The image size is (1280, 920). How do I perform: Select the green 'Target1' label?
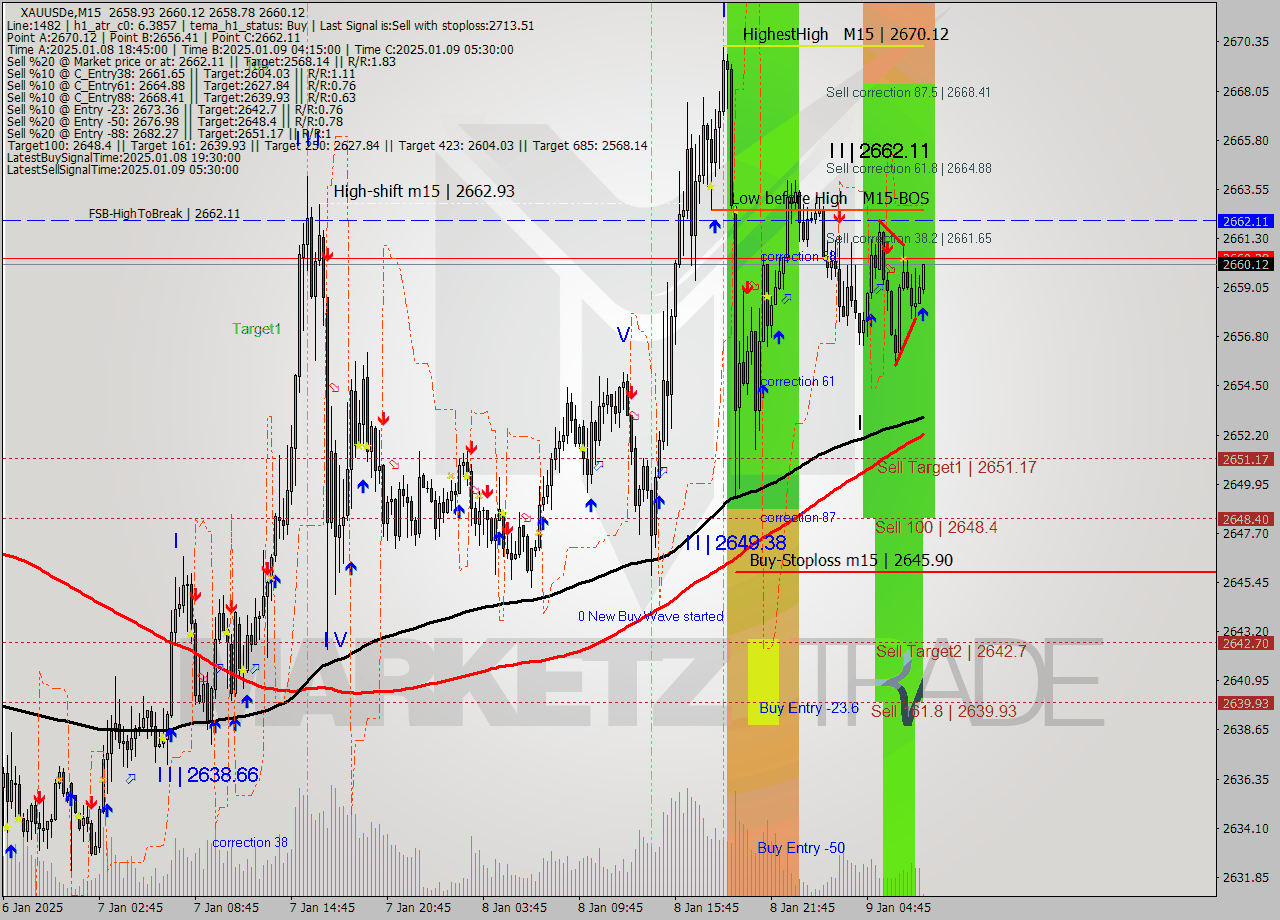256,328
